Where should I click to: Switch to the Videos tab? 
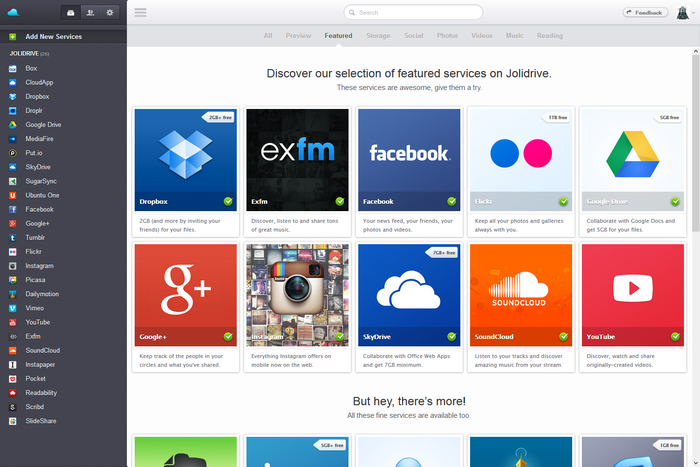click(482, 36)
